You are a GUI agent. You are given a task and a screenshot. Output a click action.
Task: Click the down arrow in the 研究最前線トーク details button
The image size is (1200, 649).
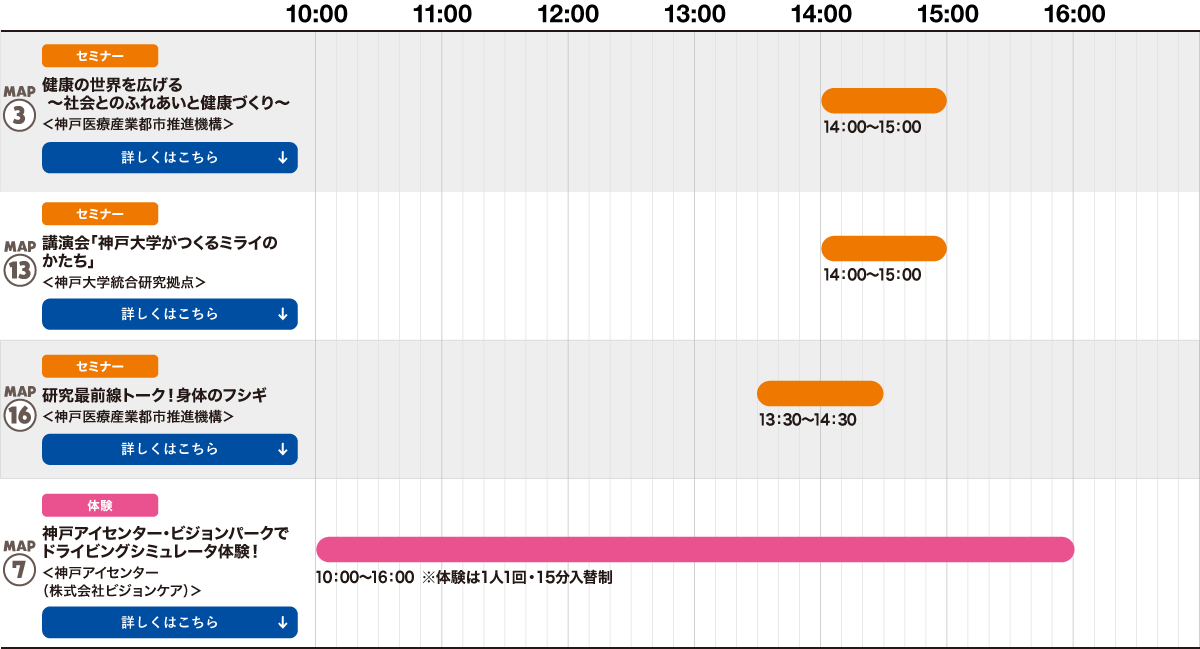click(x=282, y=449)
